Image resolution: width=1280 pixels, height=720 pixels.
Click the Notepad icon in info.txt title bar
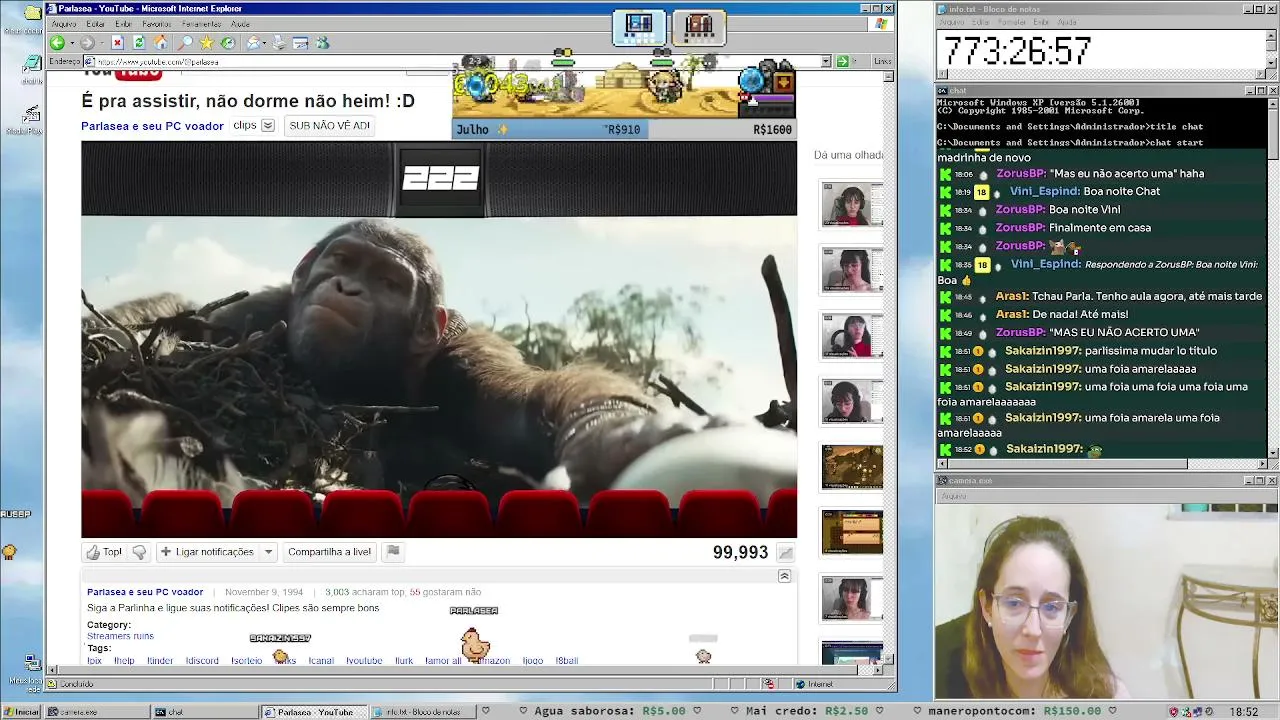point(941,9)
